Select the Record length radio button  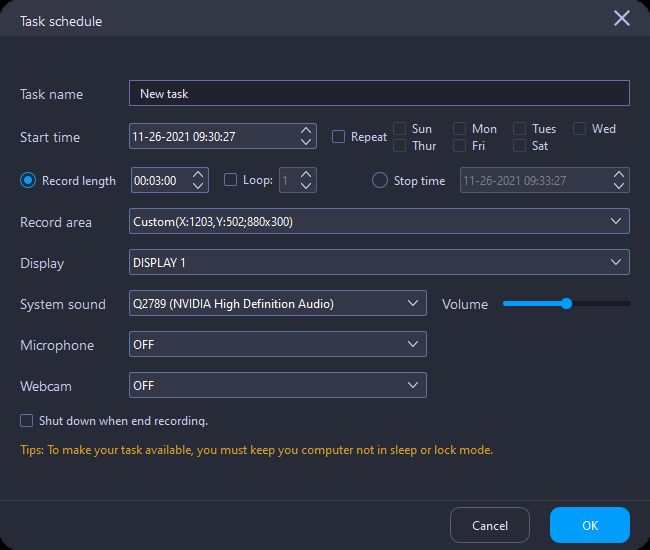28,181
